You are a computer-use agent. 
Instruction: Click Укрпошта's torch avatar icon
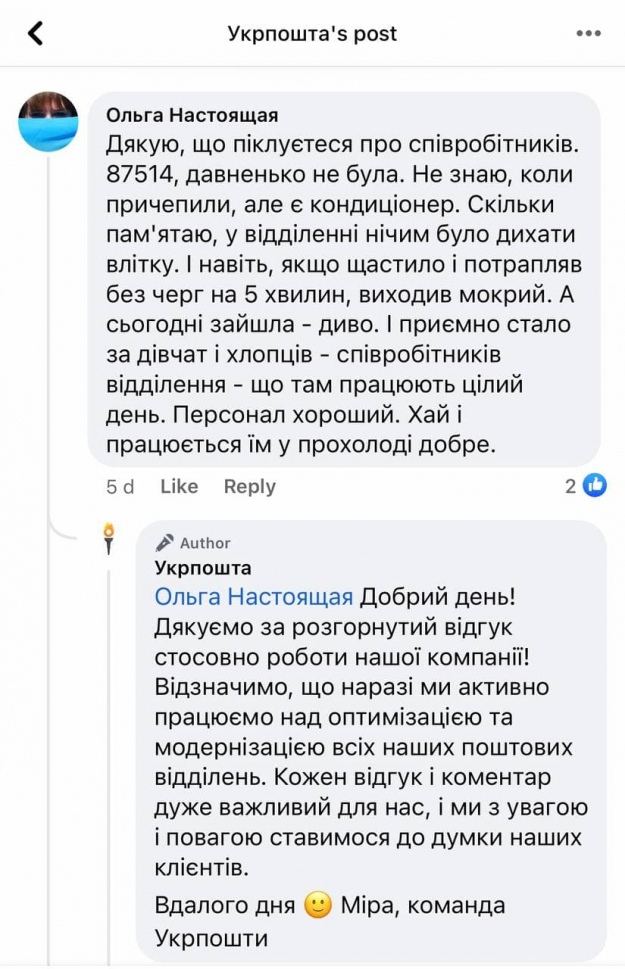(x=109, y=538)
